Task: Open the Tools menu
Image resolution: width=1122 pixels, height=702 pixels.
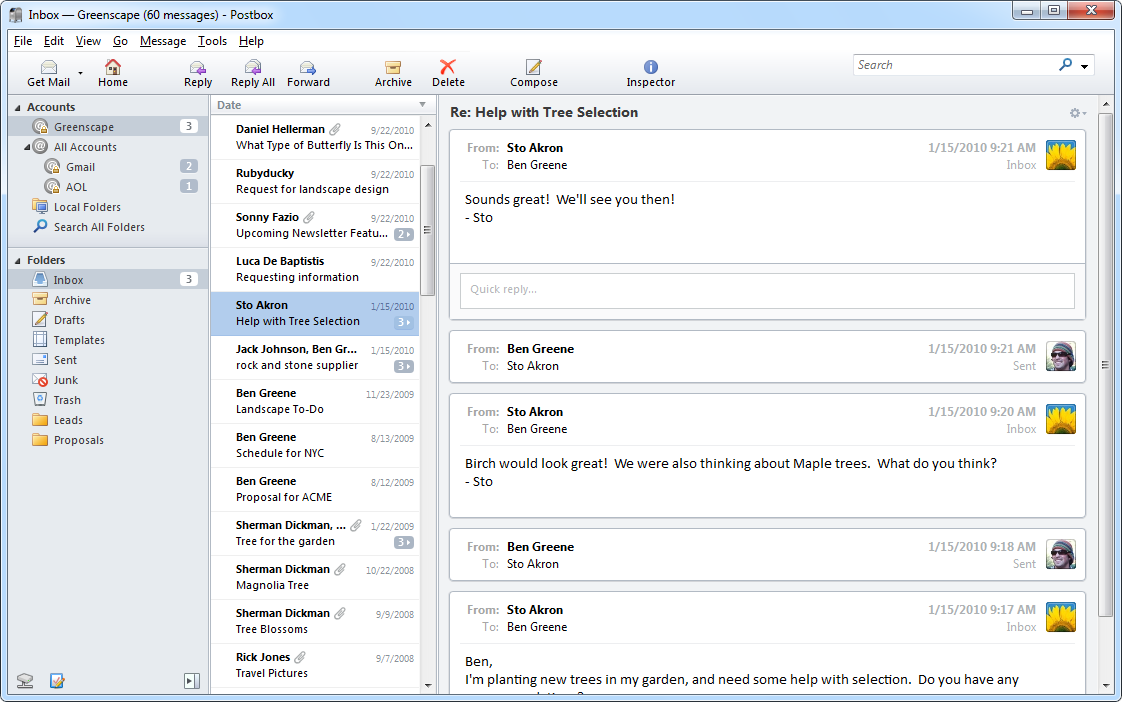Action: pos(212,41)
